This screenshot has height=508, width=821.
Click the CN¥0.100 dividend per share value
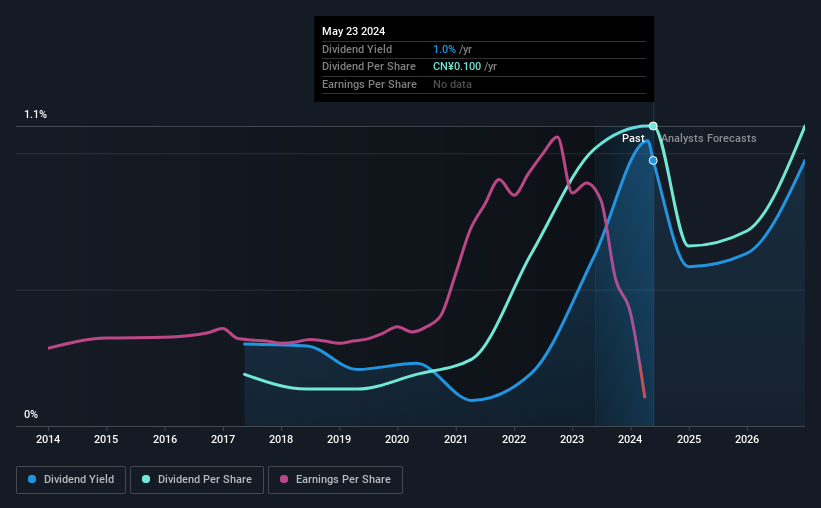[x=457, y=67]
